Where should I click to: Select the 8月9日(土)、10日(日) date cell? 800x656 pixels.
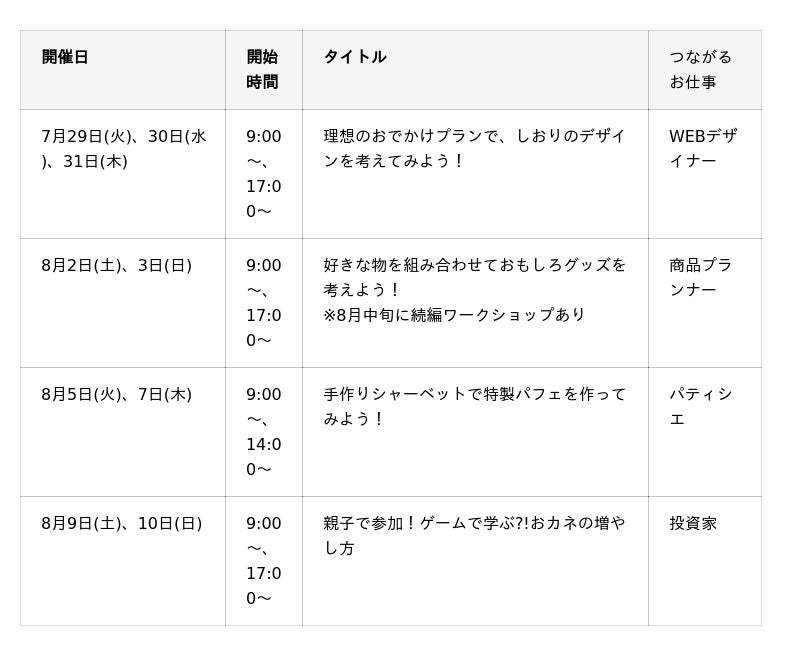pyautogui.click(x=121, y=523)
